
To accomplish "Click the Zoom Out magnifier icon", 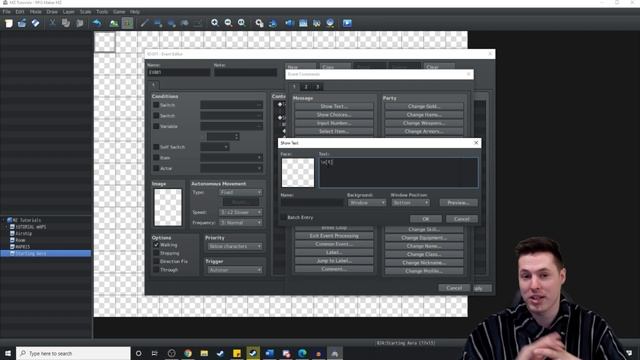I will [x=228, y=23].
